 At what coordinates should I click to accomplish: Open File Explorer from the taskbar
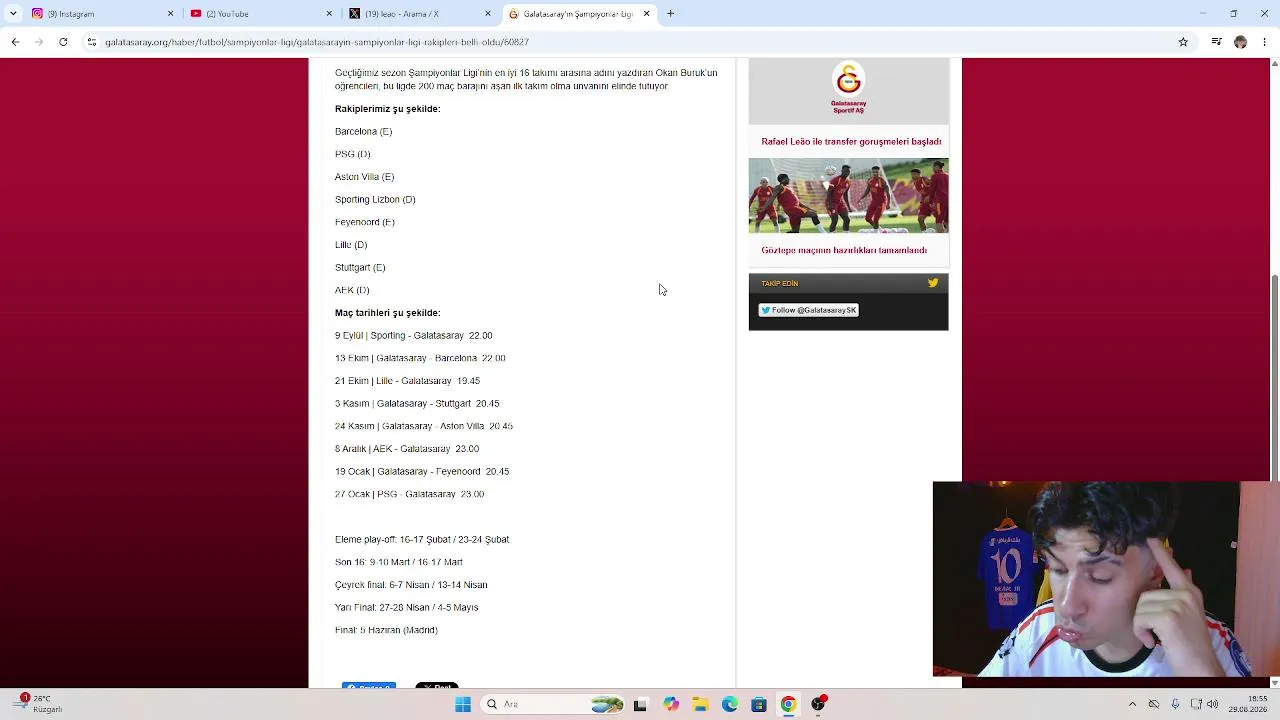(700, 704)
